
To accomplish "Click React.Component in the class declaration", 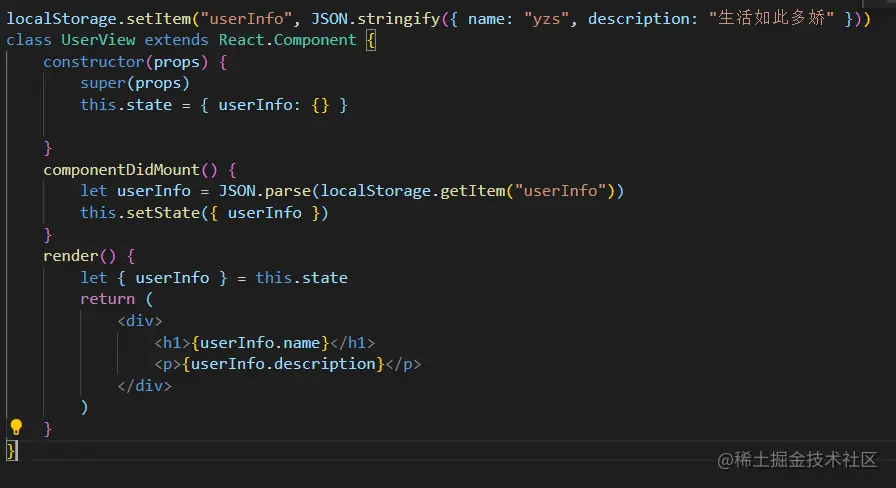I will pyautogui.click(x=287, y=40).
